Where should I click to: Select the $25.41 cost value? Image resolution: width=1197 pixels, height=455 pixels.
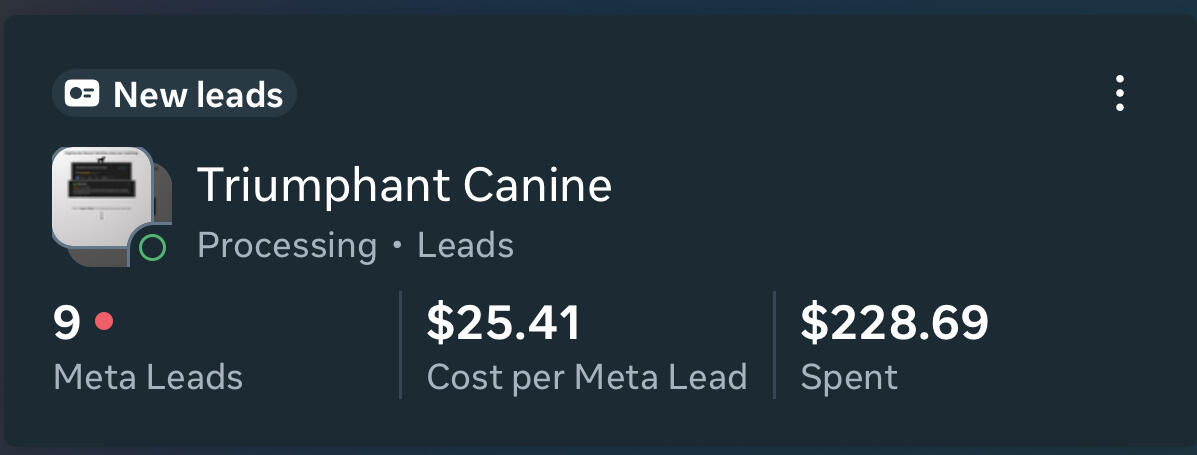click(x=503, y=323)
